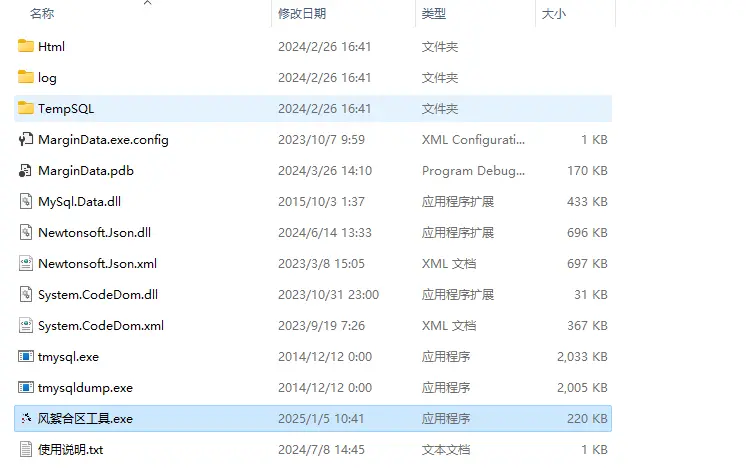
Task: Select the Newtonsoft.Json.xml file name
Action: click(97, 263)
